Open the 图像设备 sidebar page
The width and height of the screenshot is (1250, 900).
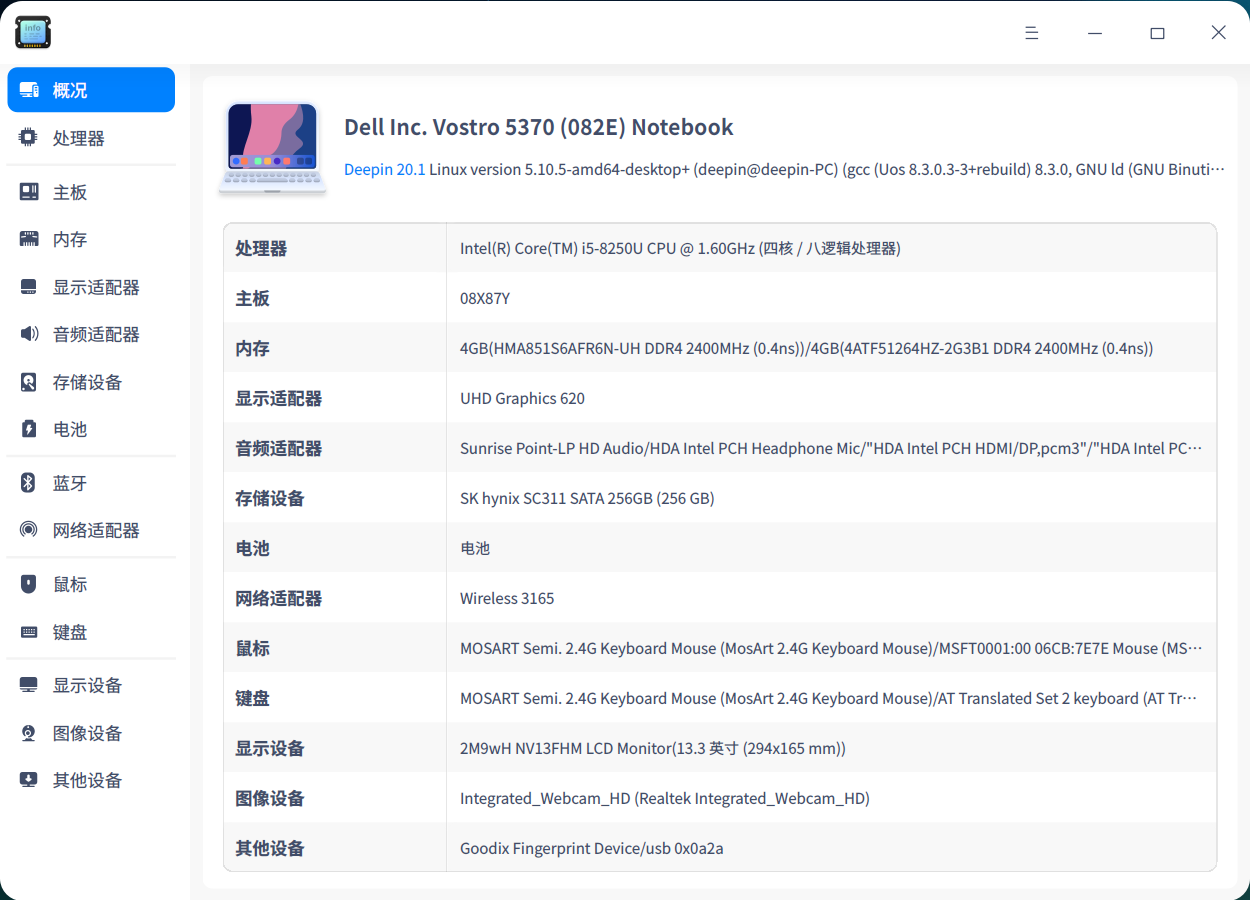tap(91, 733)
